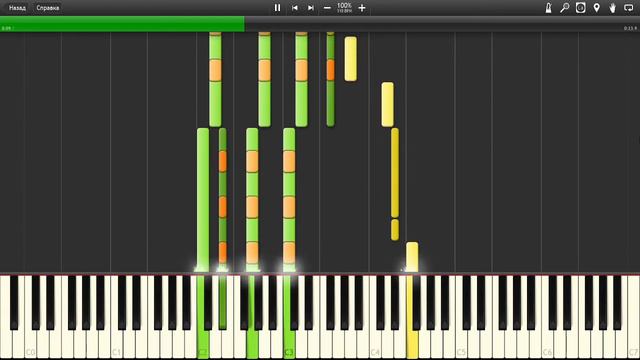Viewport: 640px width, 360px height.
Task: Click the C4 white piano key
Action: (x=376, y=343)
